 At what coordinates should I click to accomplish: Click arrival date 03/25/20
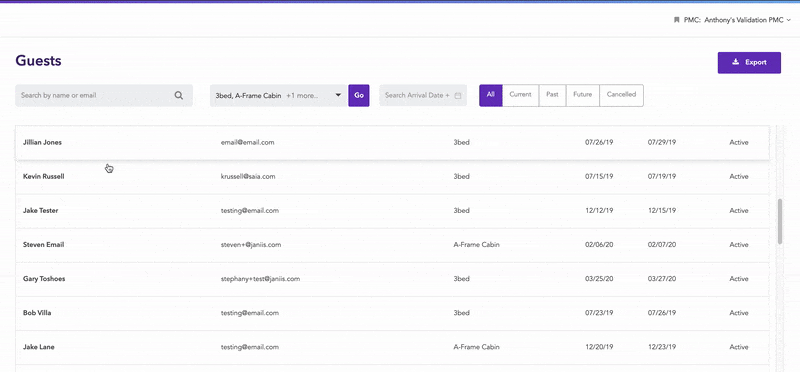pyautogui.click(x=599, y=279)
